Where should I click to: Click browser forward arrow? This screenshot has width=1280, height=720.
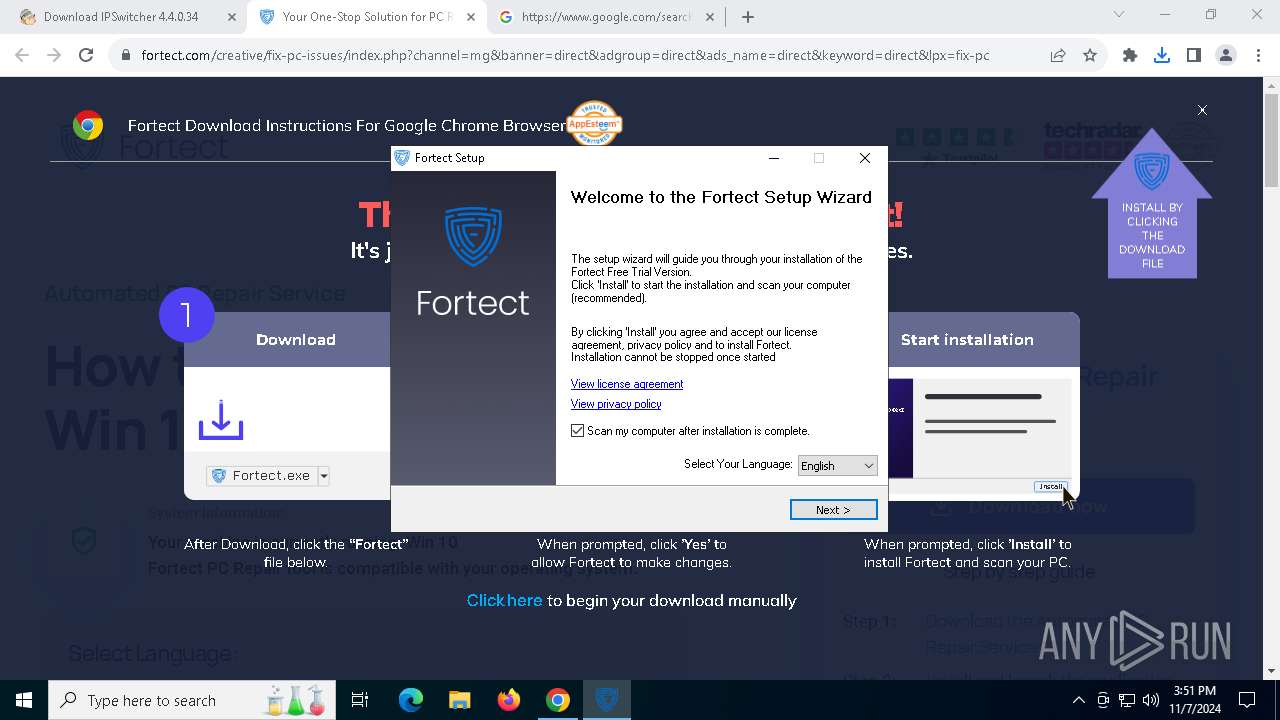pyautogui.click(x=54, y=56)
